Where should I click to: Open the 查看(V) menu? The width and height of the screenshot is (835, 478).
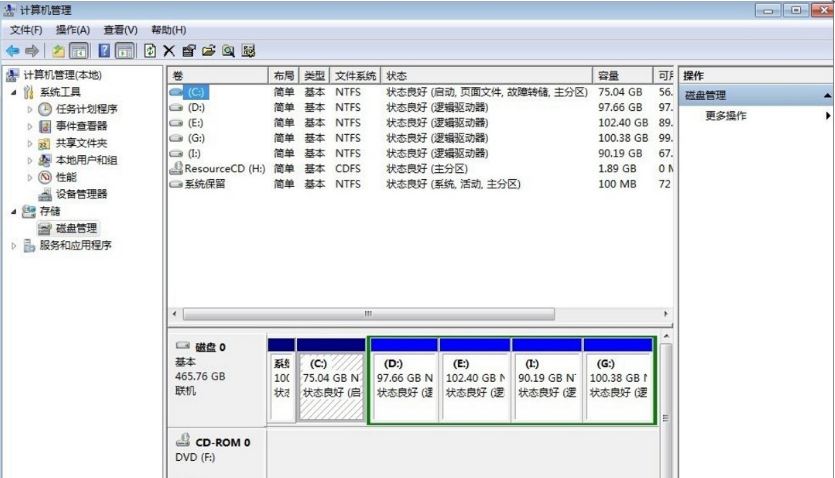pyautogui.click(x=120, y=30)
